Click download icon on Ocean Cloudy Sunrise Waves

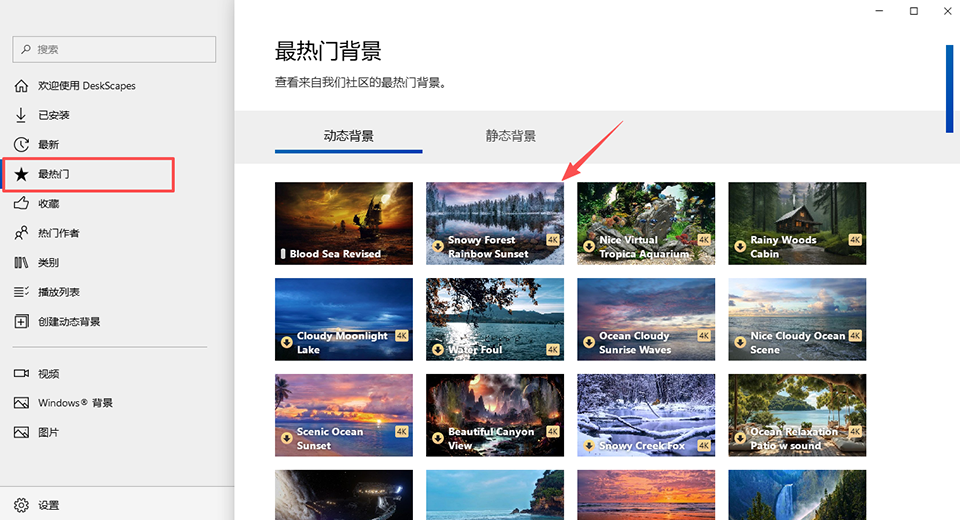(589, 342)
